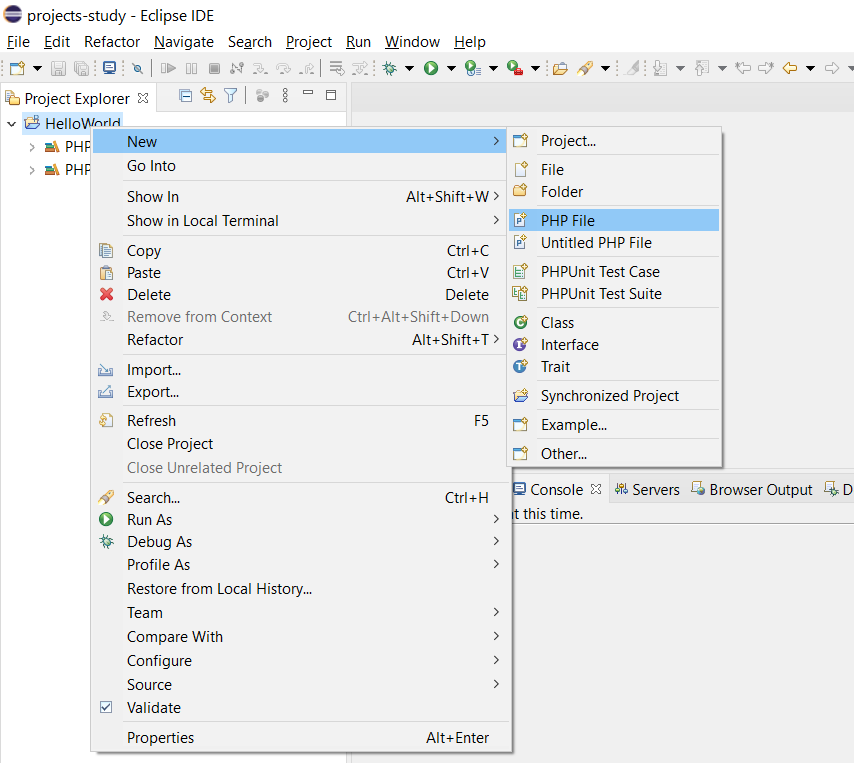Toggle the Validate checkbox menu item

(301, 708)
